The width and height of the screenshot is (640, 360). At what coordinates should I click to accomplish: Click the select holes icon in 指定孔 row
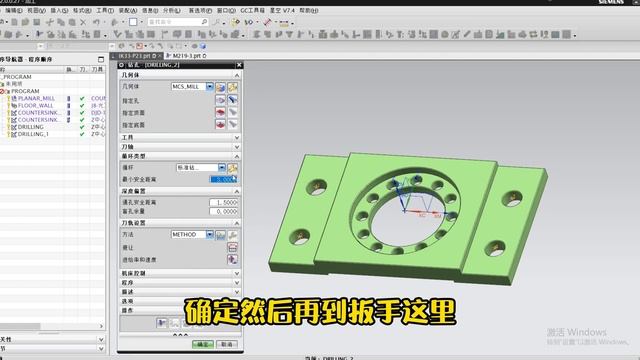[x=220, y=100]
